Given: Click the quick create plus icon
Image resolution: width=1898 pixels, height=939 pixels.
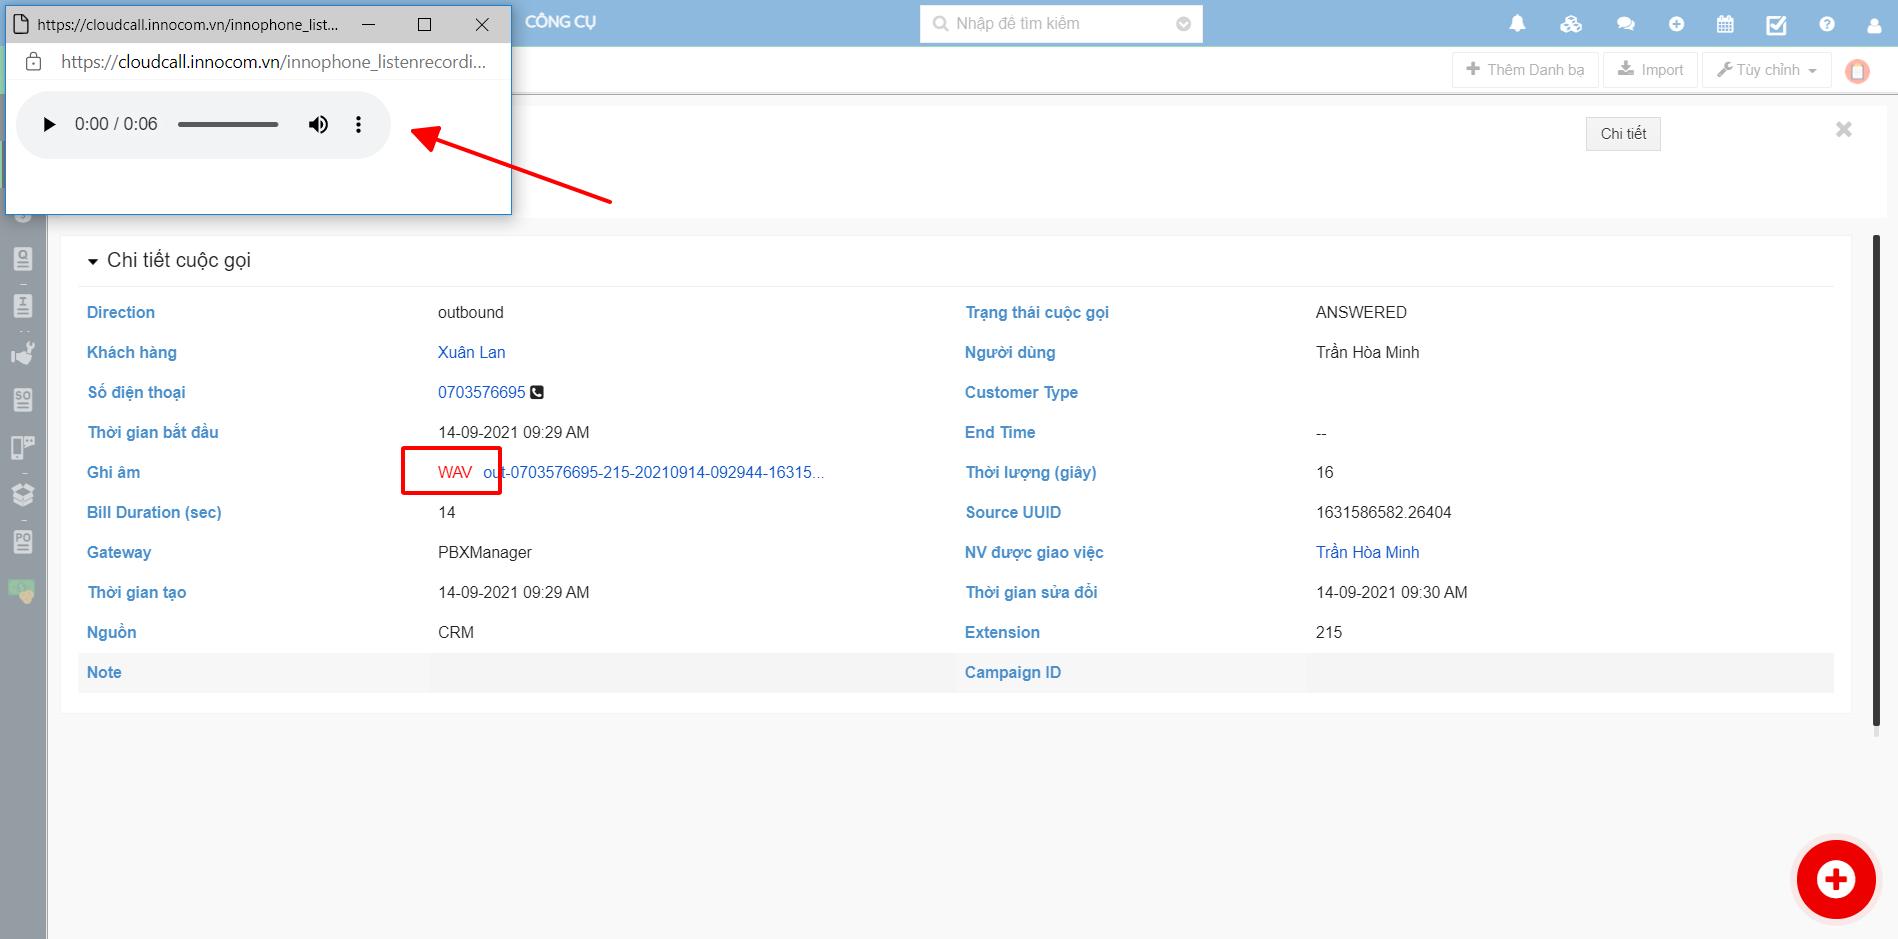Looking at the screenshot, I should (1676, 24).
